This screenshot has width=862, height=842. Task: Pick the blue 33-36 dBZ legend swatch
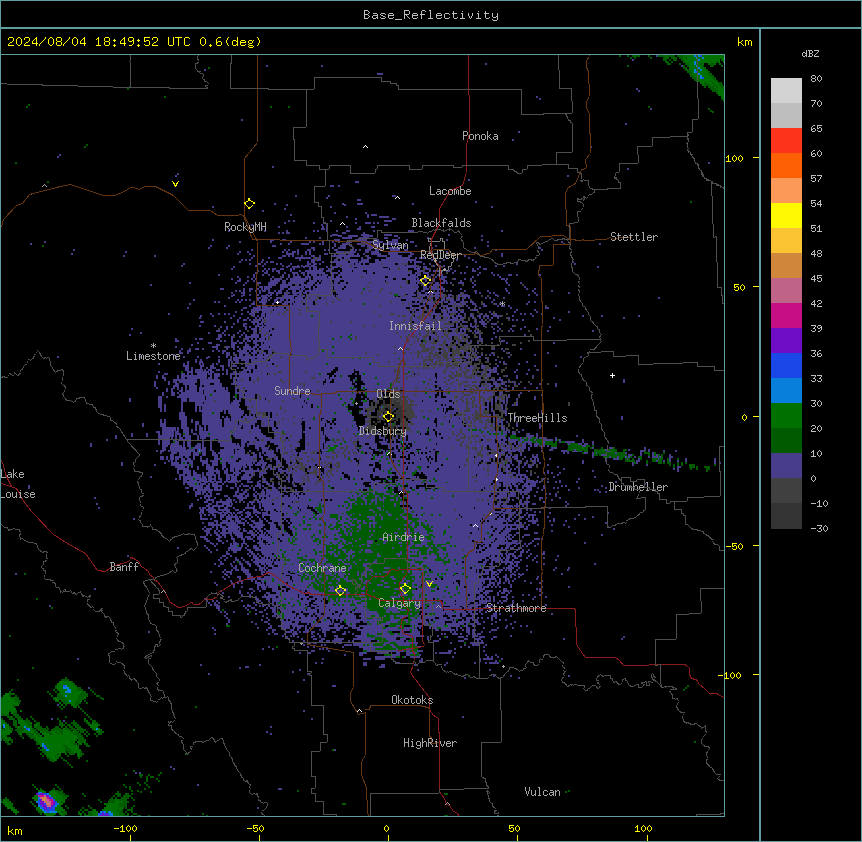pos(786,365)
